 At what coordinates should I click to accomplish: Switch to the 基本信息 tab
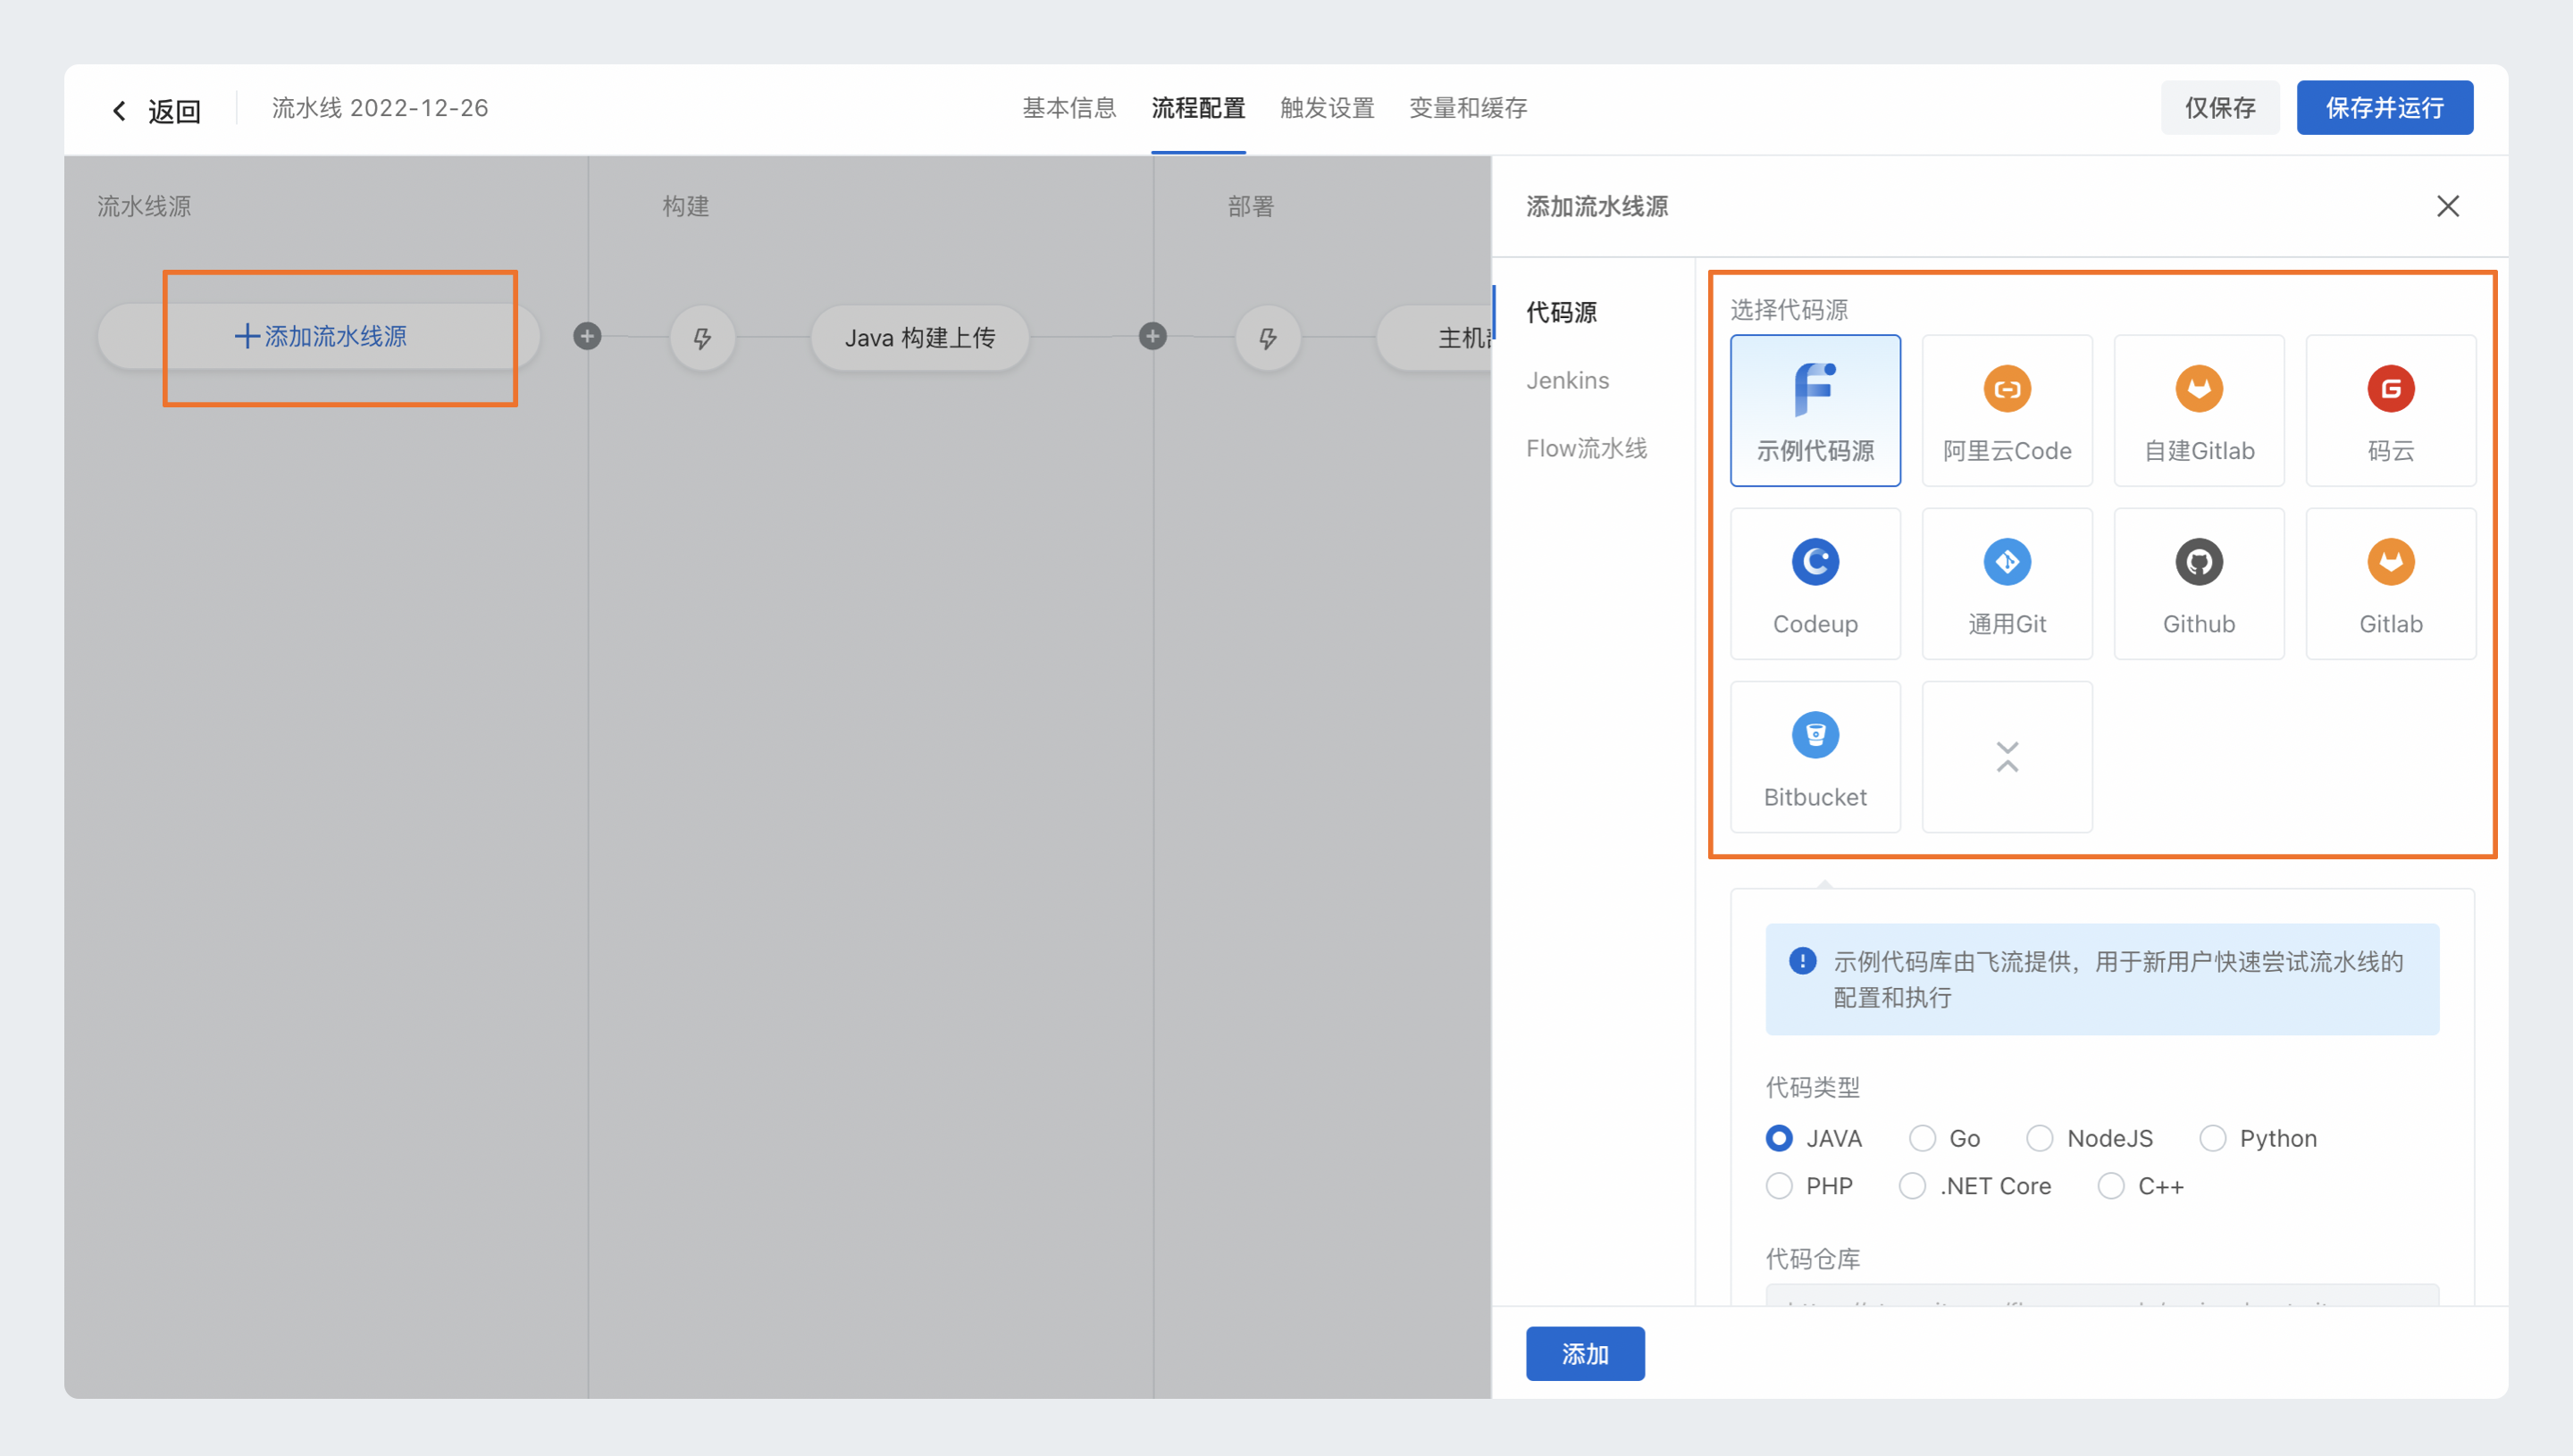[x=1069, y=108]
